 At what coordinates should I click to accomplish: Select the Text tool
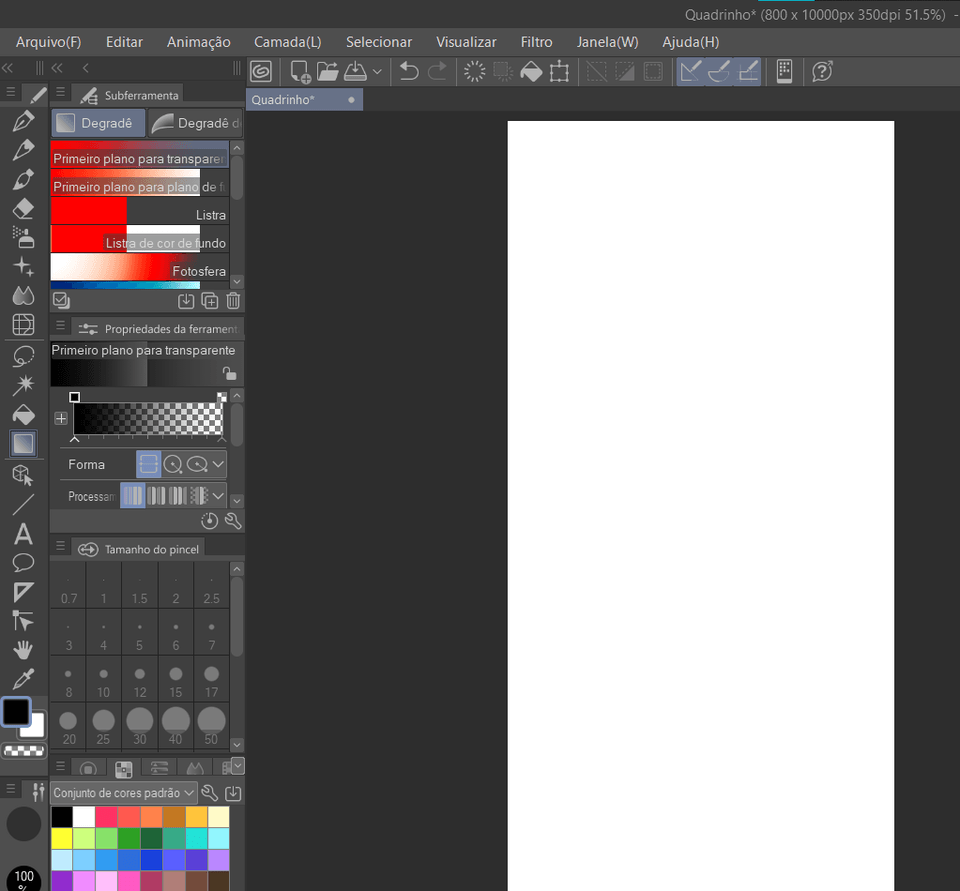[23, 534]
